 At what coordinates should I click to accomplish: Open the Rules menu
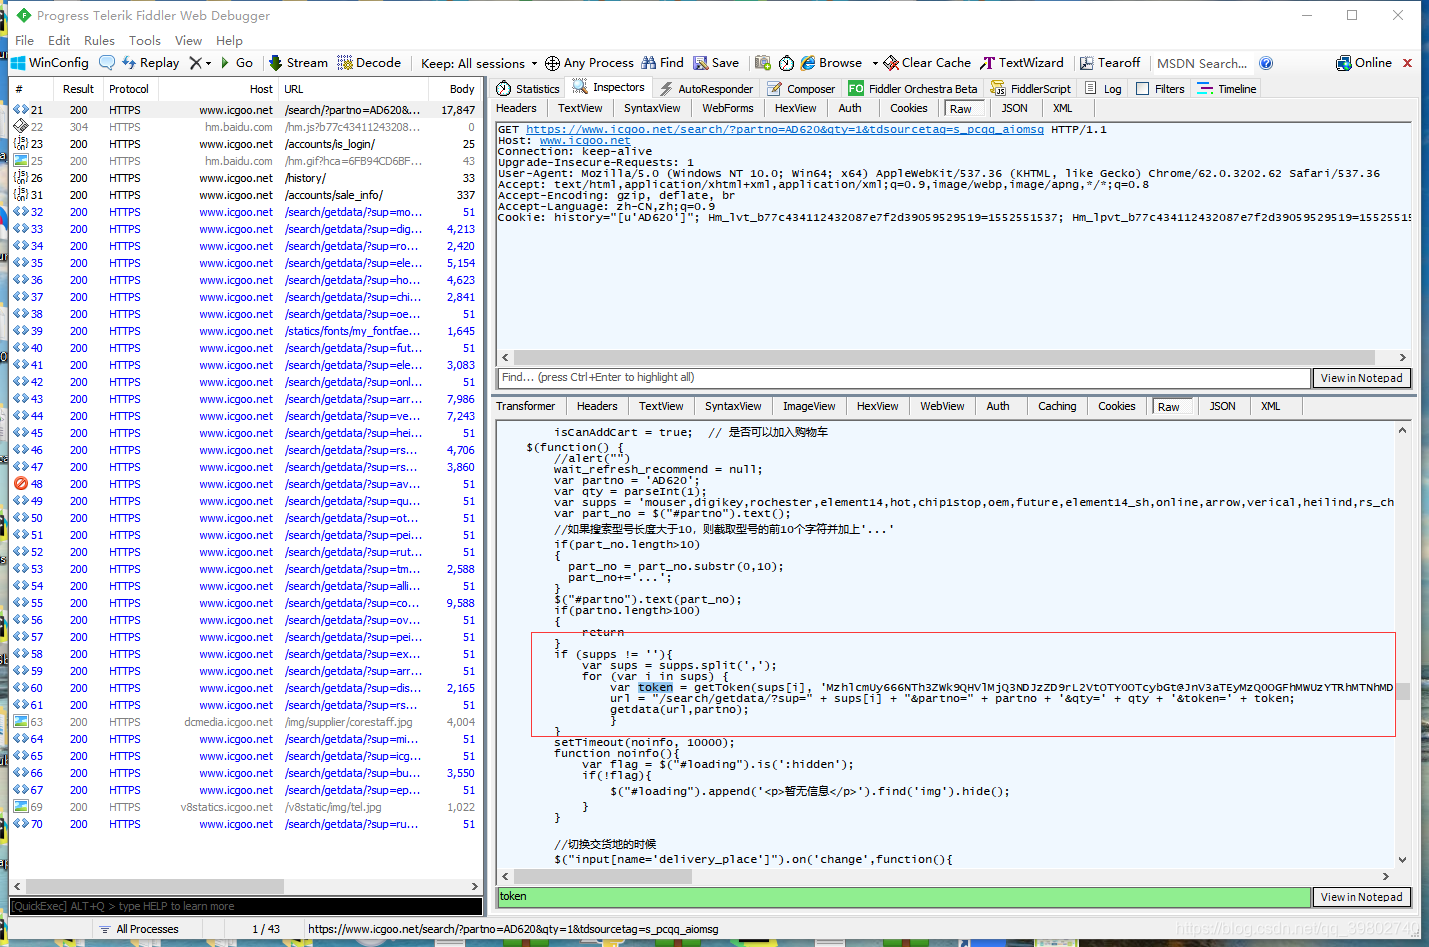pyautogui.click(x=99, y=40)
